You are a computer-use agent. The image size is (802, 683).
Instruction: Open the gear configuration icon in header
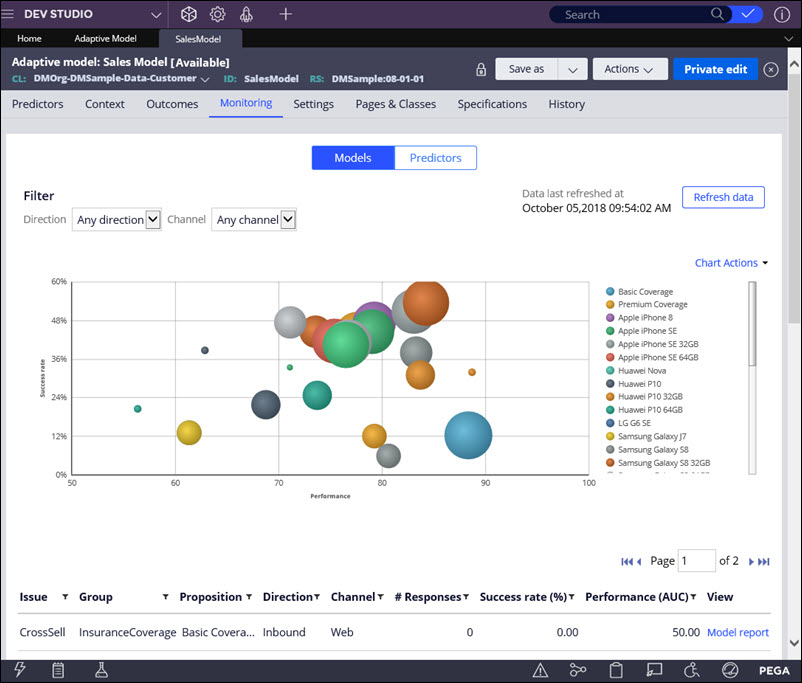click(x=217, y=14)
